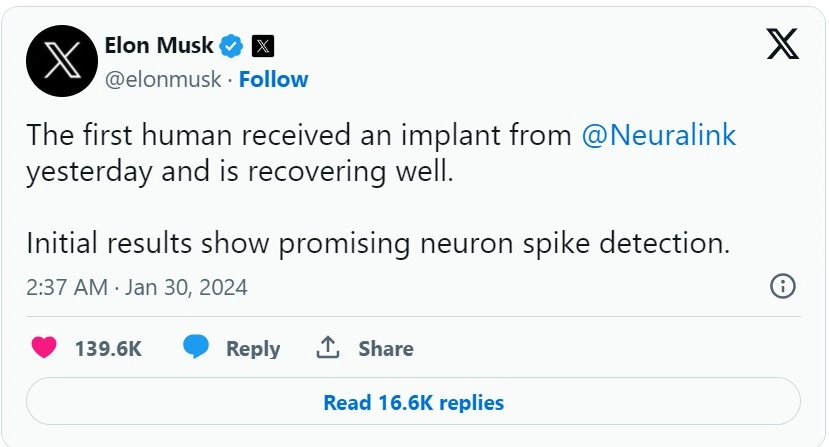
Task: Follow the Elon Musk account
Action: 273,80
